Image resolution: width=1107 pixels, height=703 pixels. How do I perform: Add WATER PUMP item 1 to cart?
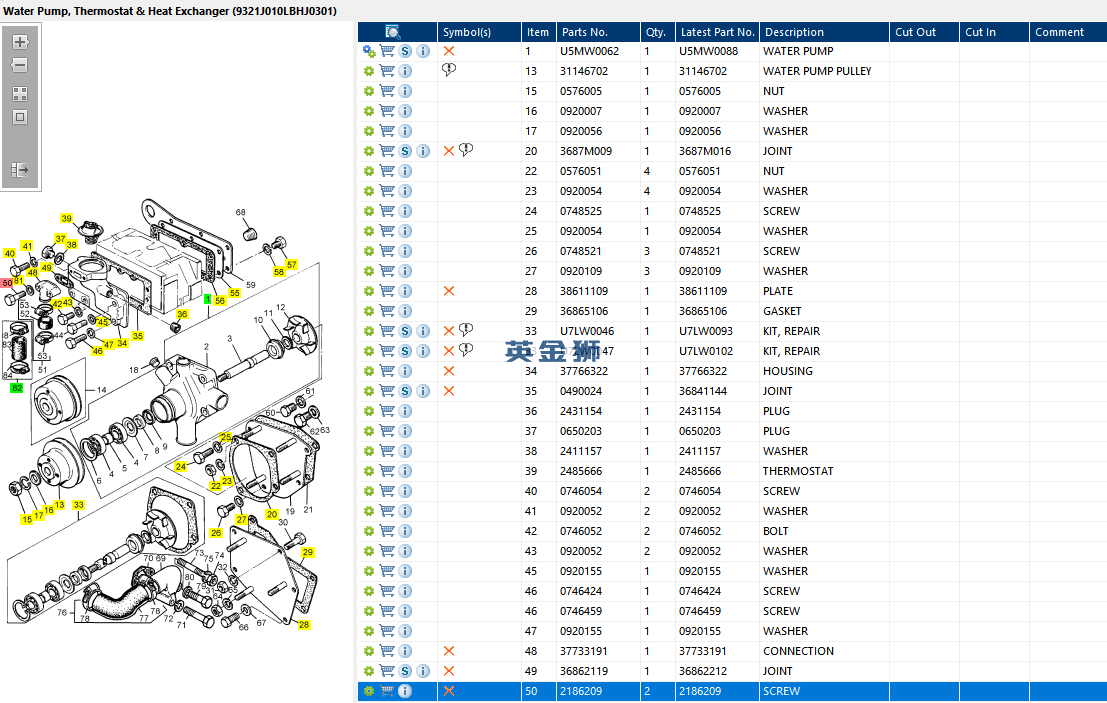point(387,51)
